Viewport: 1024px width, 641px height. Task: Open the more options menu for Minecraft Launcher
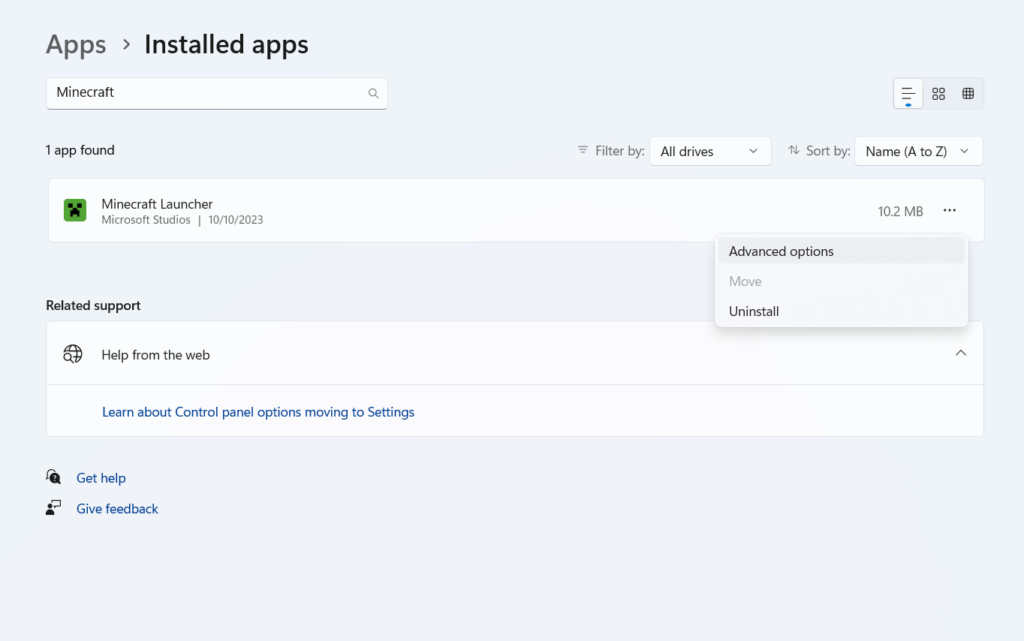coord(949,210)
